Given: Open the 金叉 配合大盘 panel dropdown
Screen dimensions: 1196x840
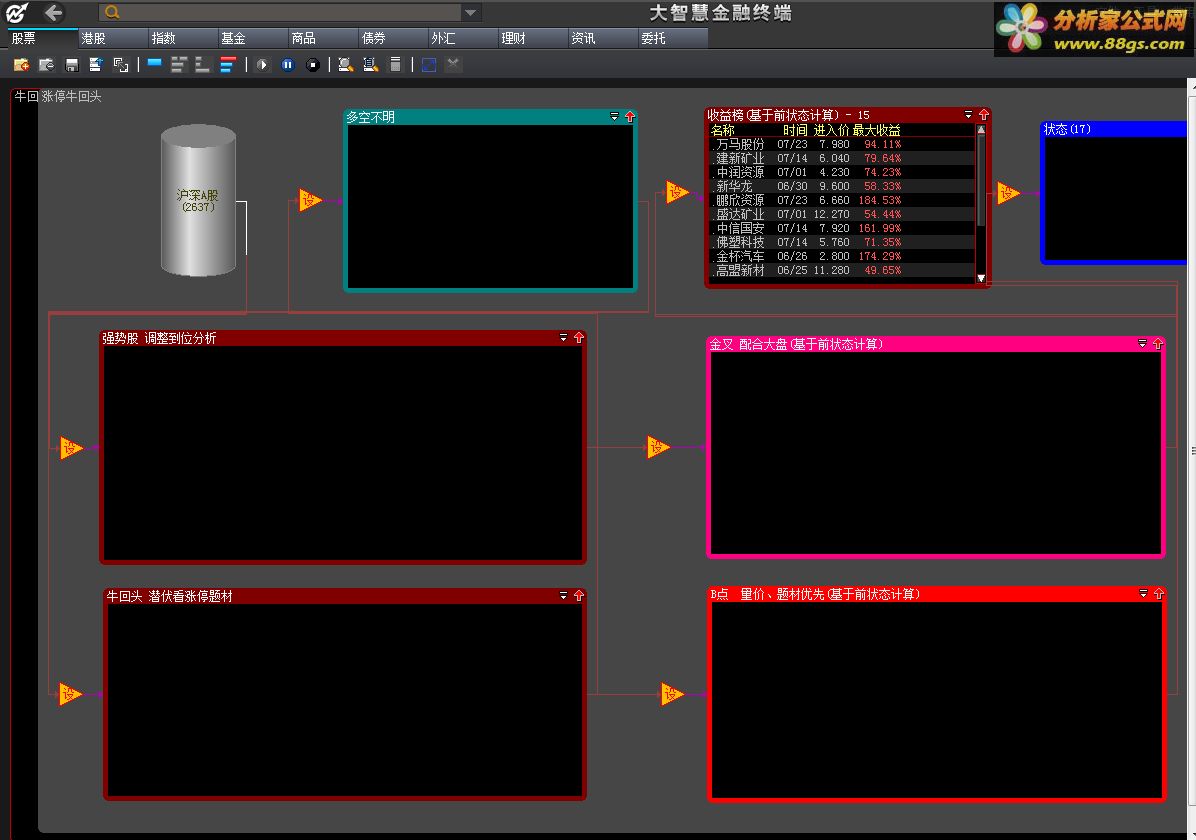Looking at the screenshot, I should pos(1142,343).
